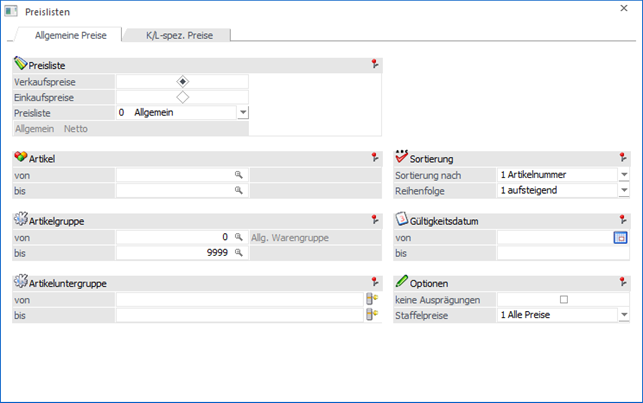Click magnifier next to Artikelgruppe bis 9999
Screen dimensions: 643x403
[x=239, y=253]
